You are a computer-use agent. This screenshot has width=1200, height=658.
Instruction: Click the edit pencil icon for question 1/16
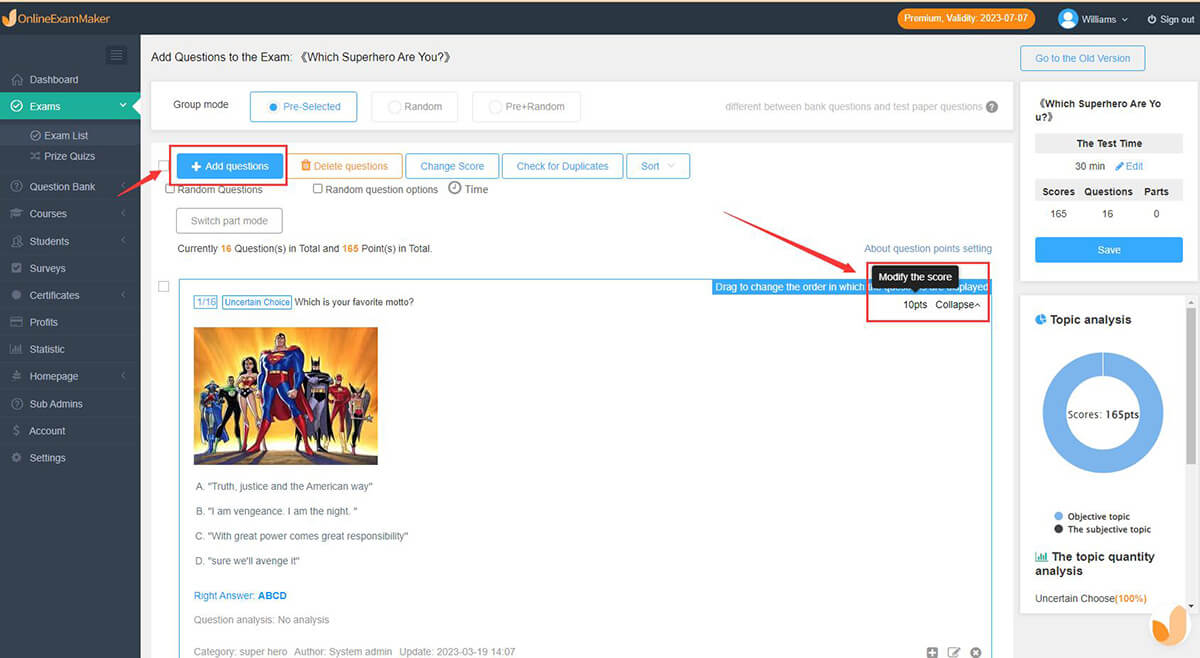[x=954, y=652]
